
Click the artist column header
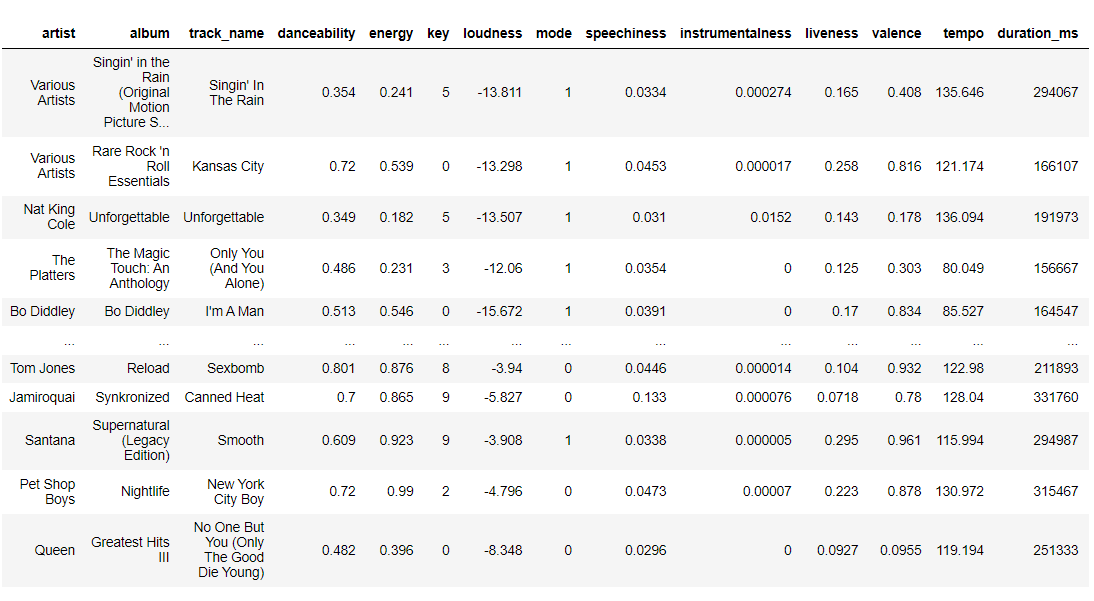click(59, 33)
